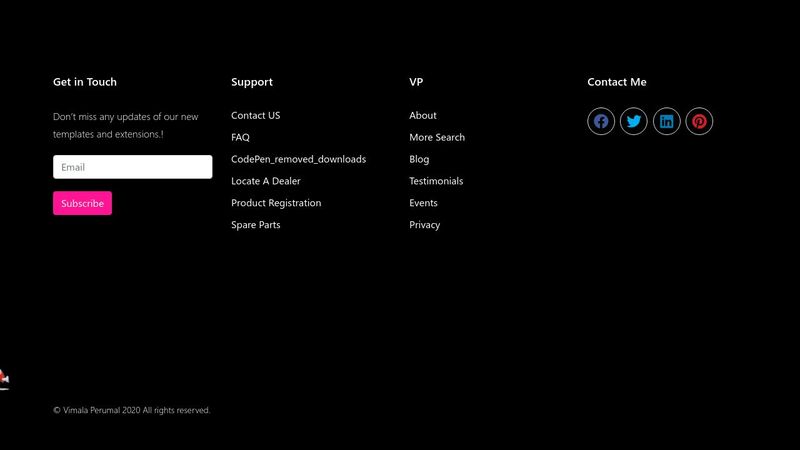The image size is (800, 450).
Task: Open the Blog link
Action: coord(419,159)
